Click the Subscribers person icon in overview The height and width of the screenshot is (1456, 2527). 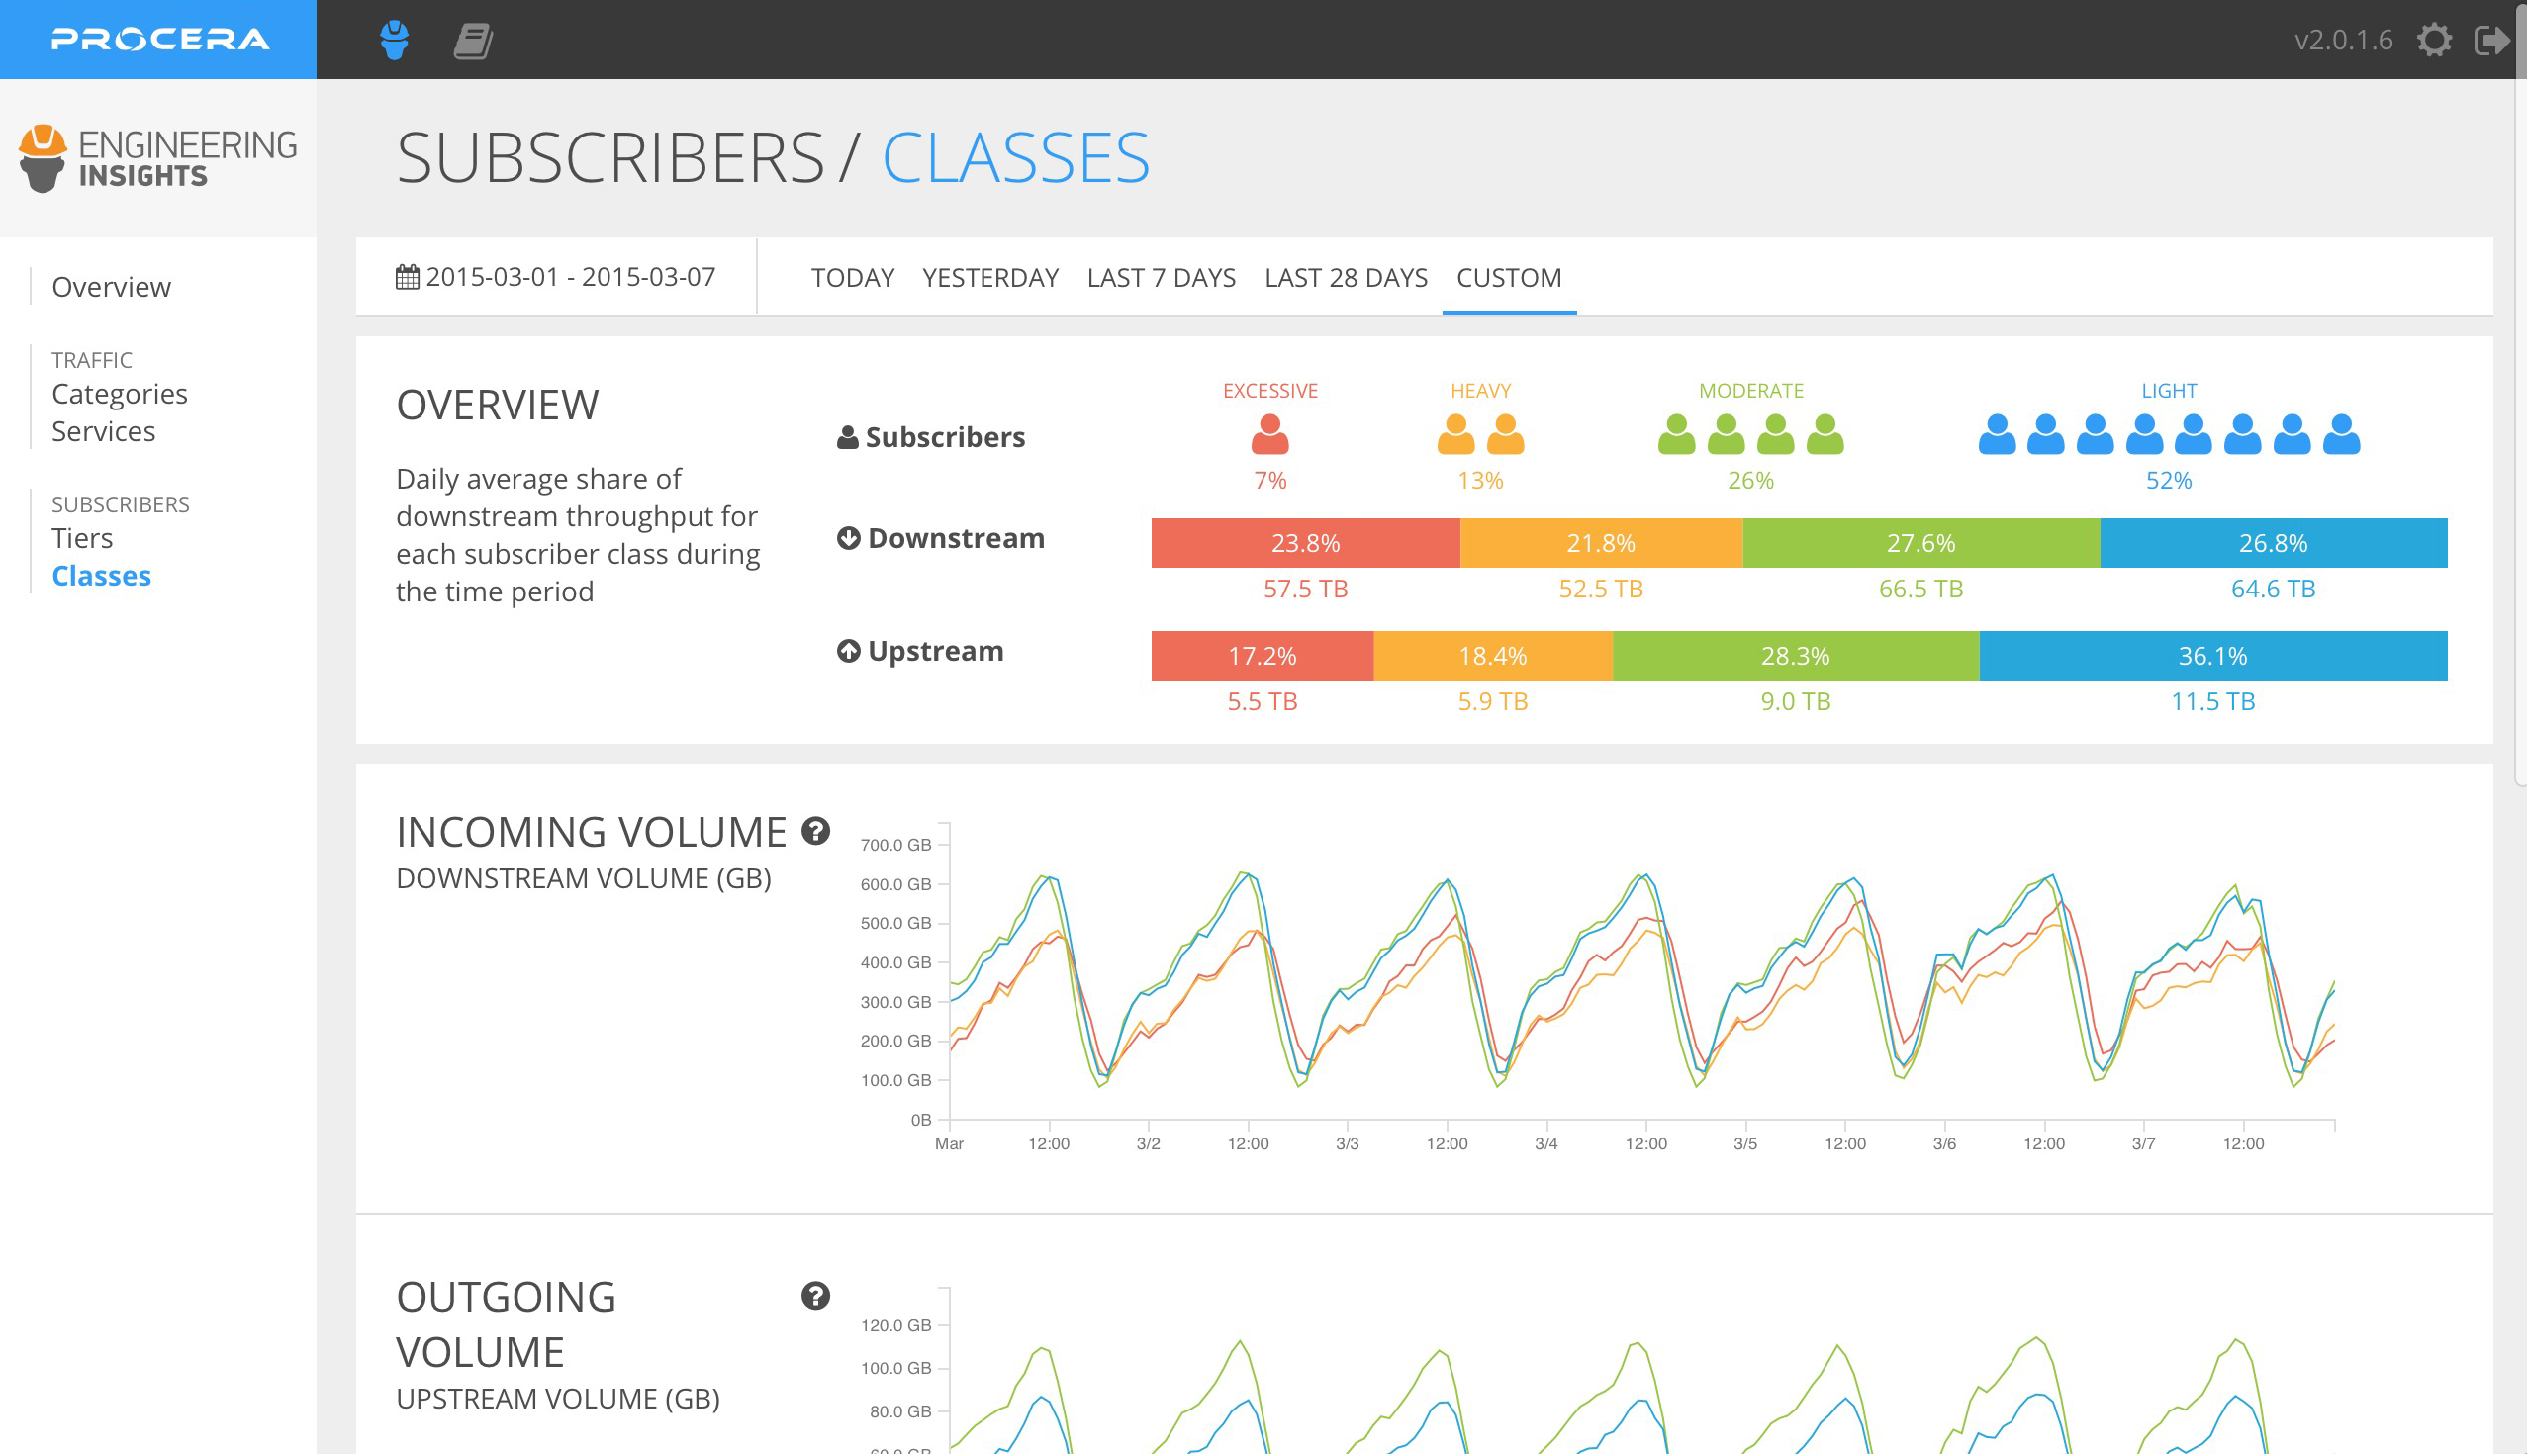(847, 437)
